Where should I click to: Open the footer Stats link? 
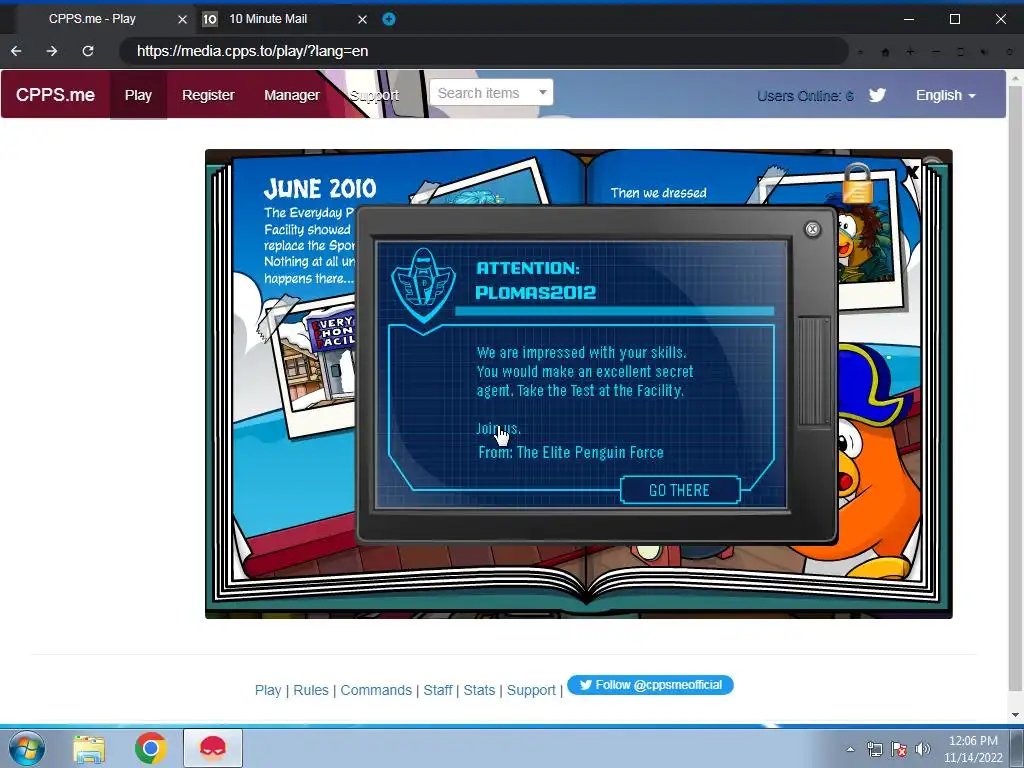(x=479, y=690)
